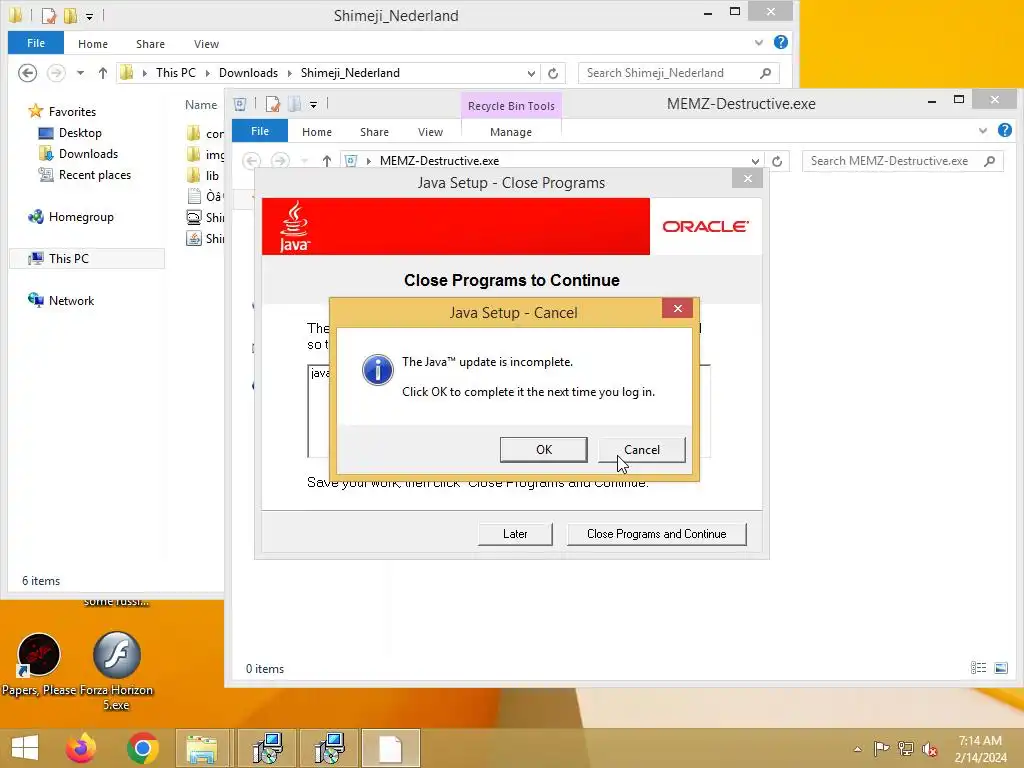Select Homegroup in navigation pane
The width and height of the screenshot is (1024, 768).
point(81,217)
